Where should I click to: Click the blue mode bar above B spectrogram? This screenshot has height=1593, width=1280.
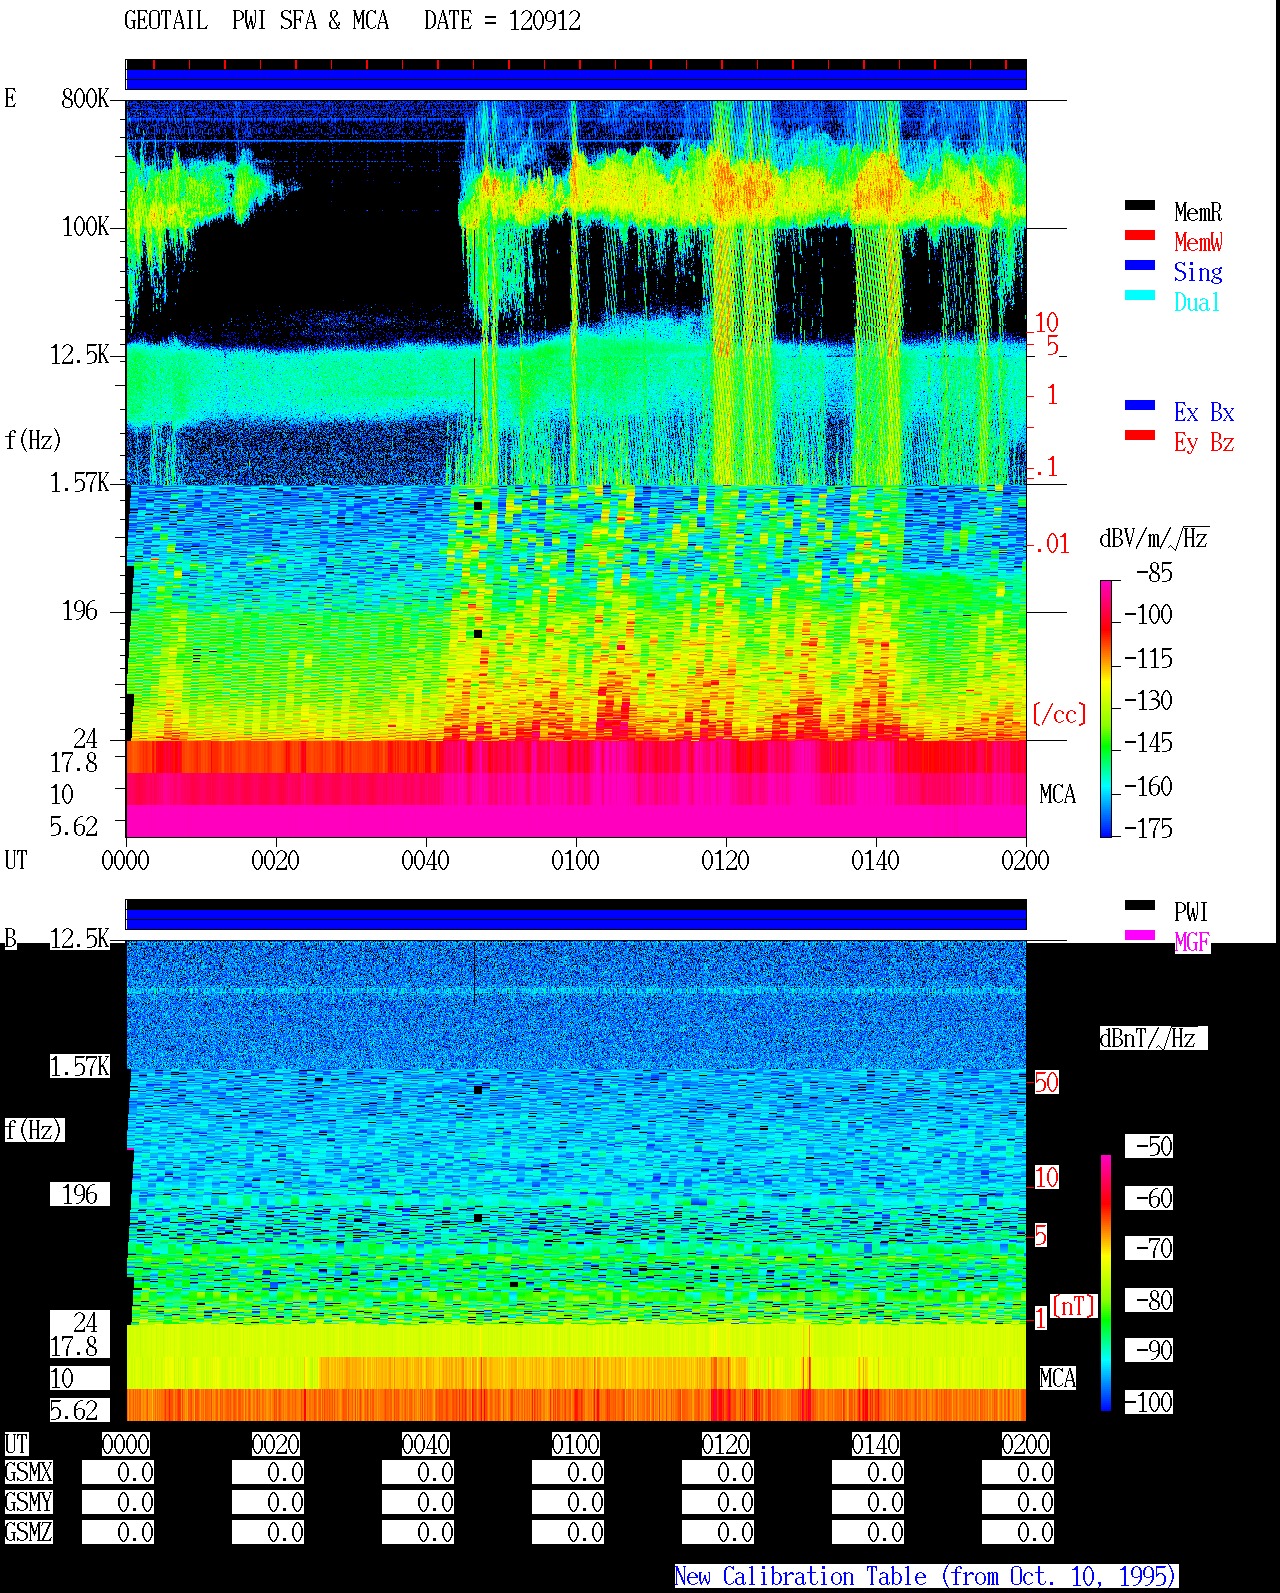576,918
